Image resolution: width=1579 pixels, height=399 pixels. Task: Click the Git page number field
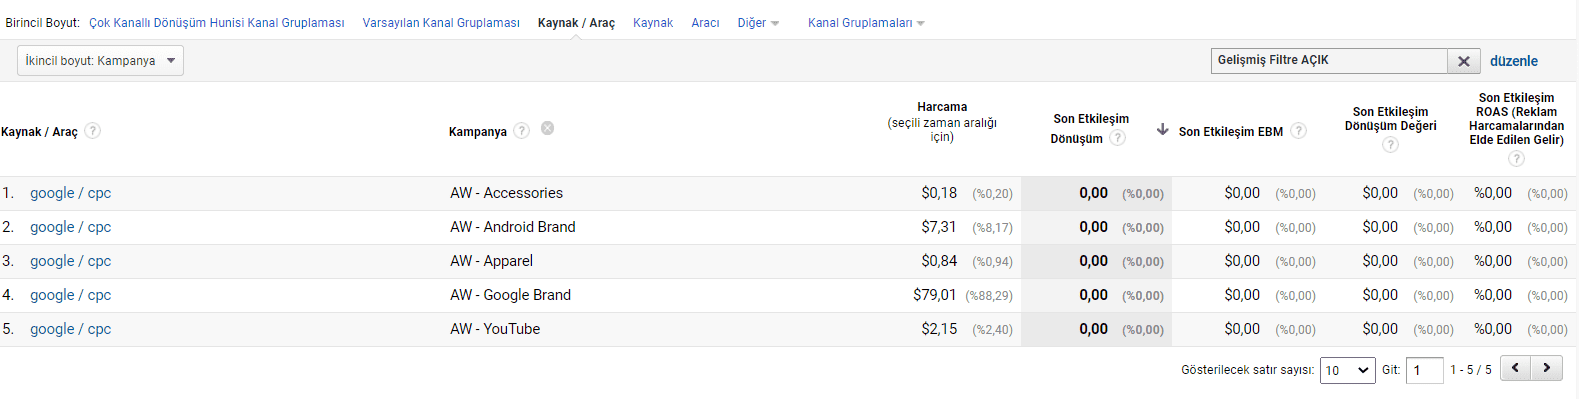pyautogui.click(x=1425, y=370)
